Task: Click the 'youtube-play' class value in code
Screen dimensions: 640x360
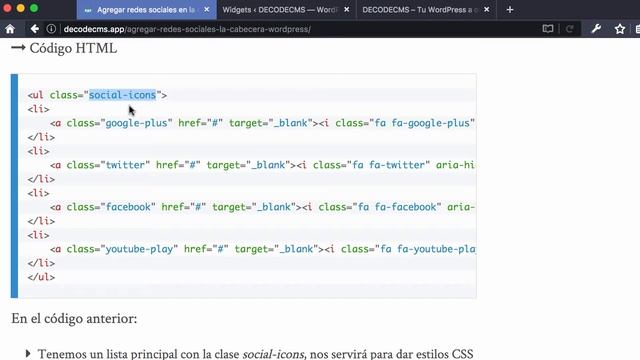Action: point(139,249)
